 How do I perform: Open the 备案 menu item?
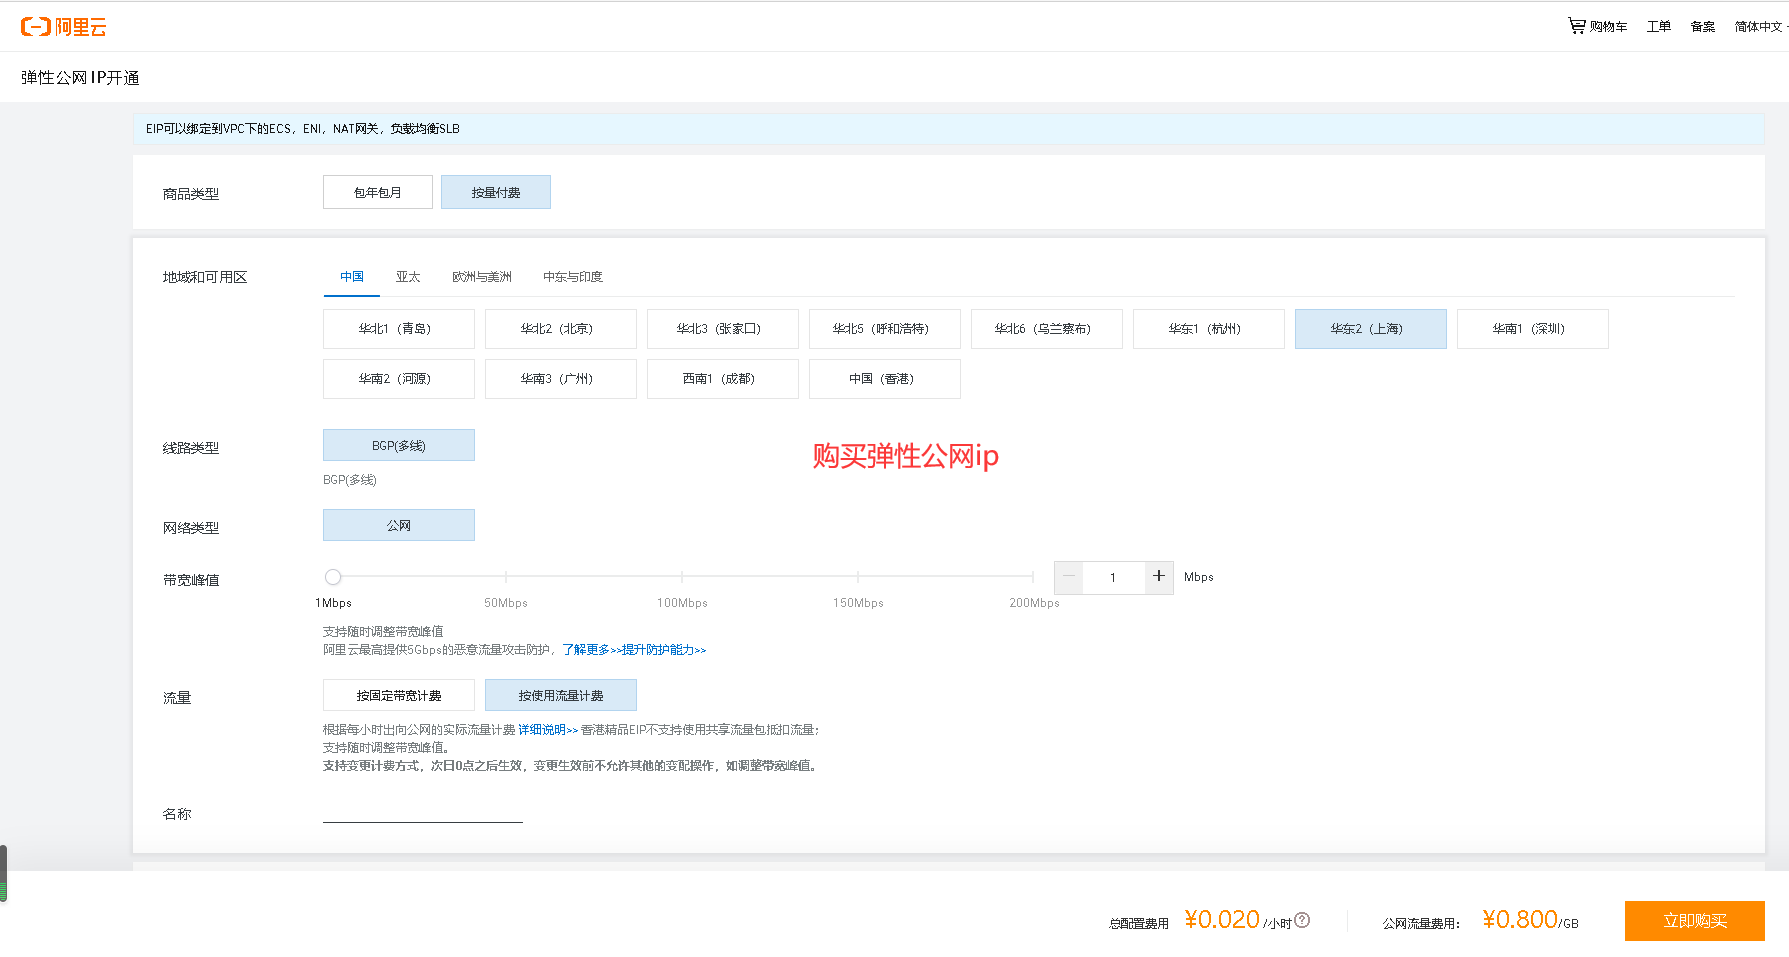(x=1703, y=26)
